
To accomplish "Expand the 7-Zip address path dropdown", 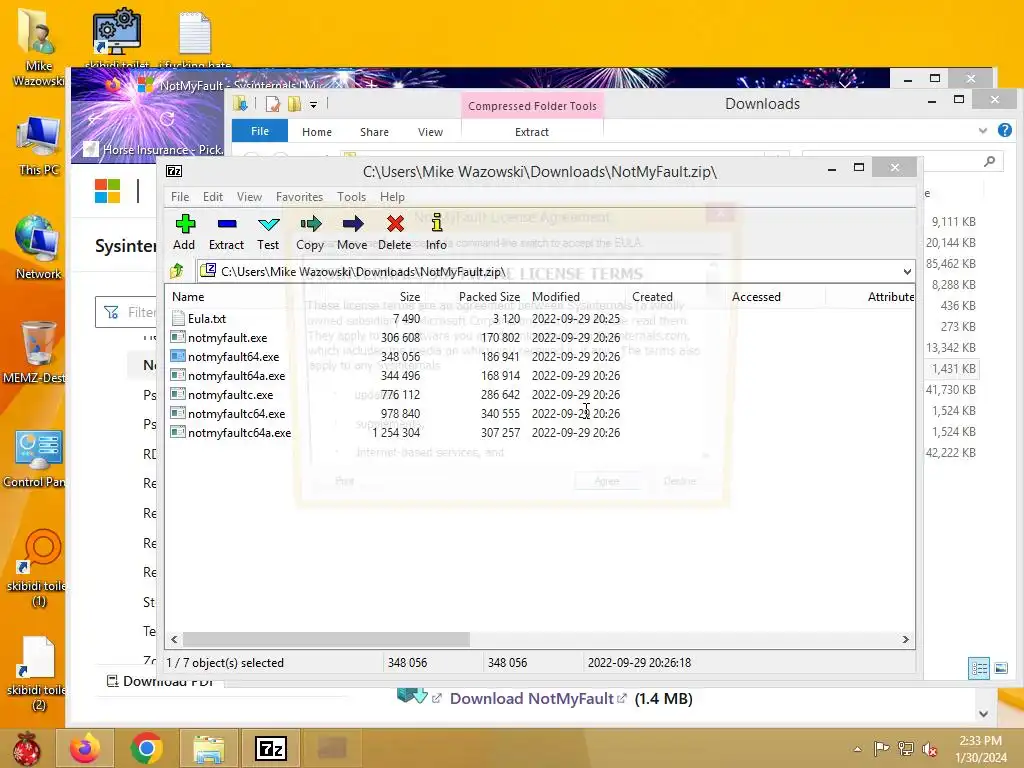I will [907, 272].
